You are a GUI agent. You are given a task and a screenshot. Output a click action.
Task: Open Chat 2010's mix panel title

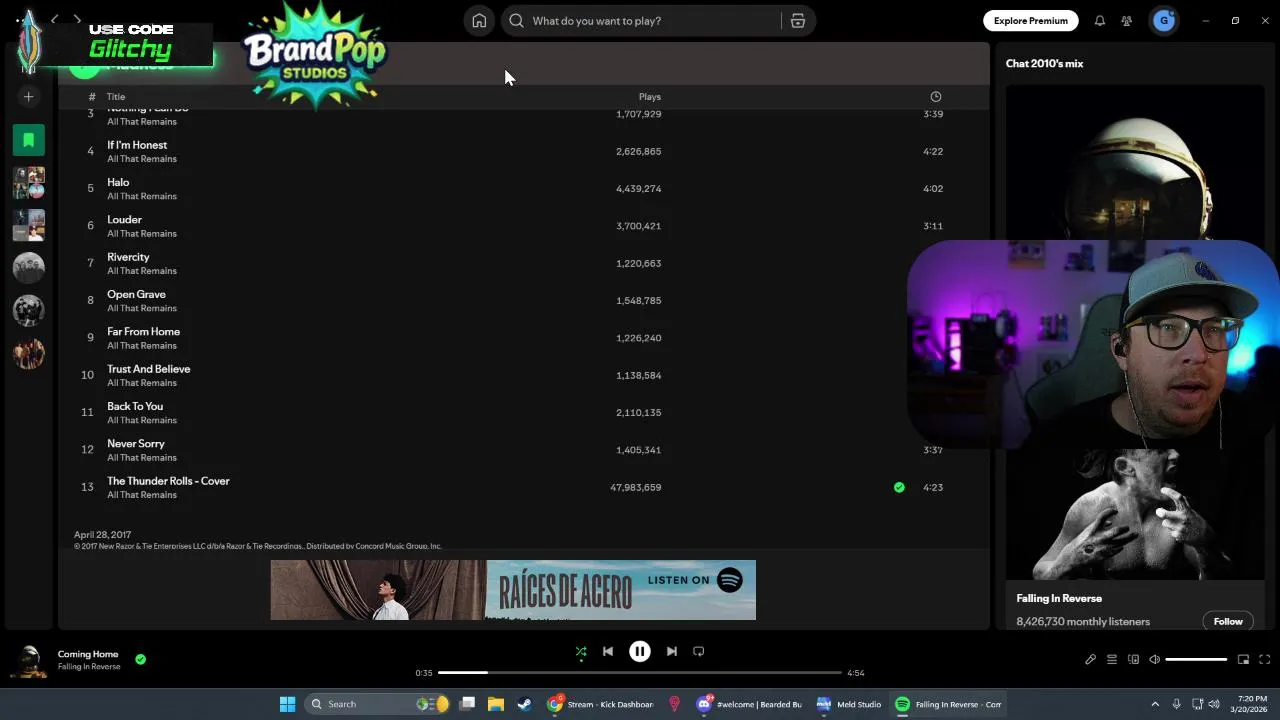pos(1044,64)
